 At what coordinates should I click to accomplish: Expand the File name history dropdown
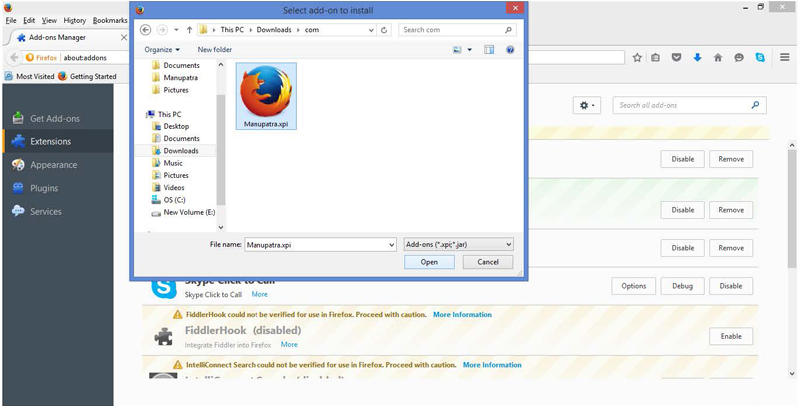391,245
